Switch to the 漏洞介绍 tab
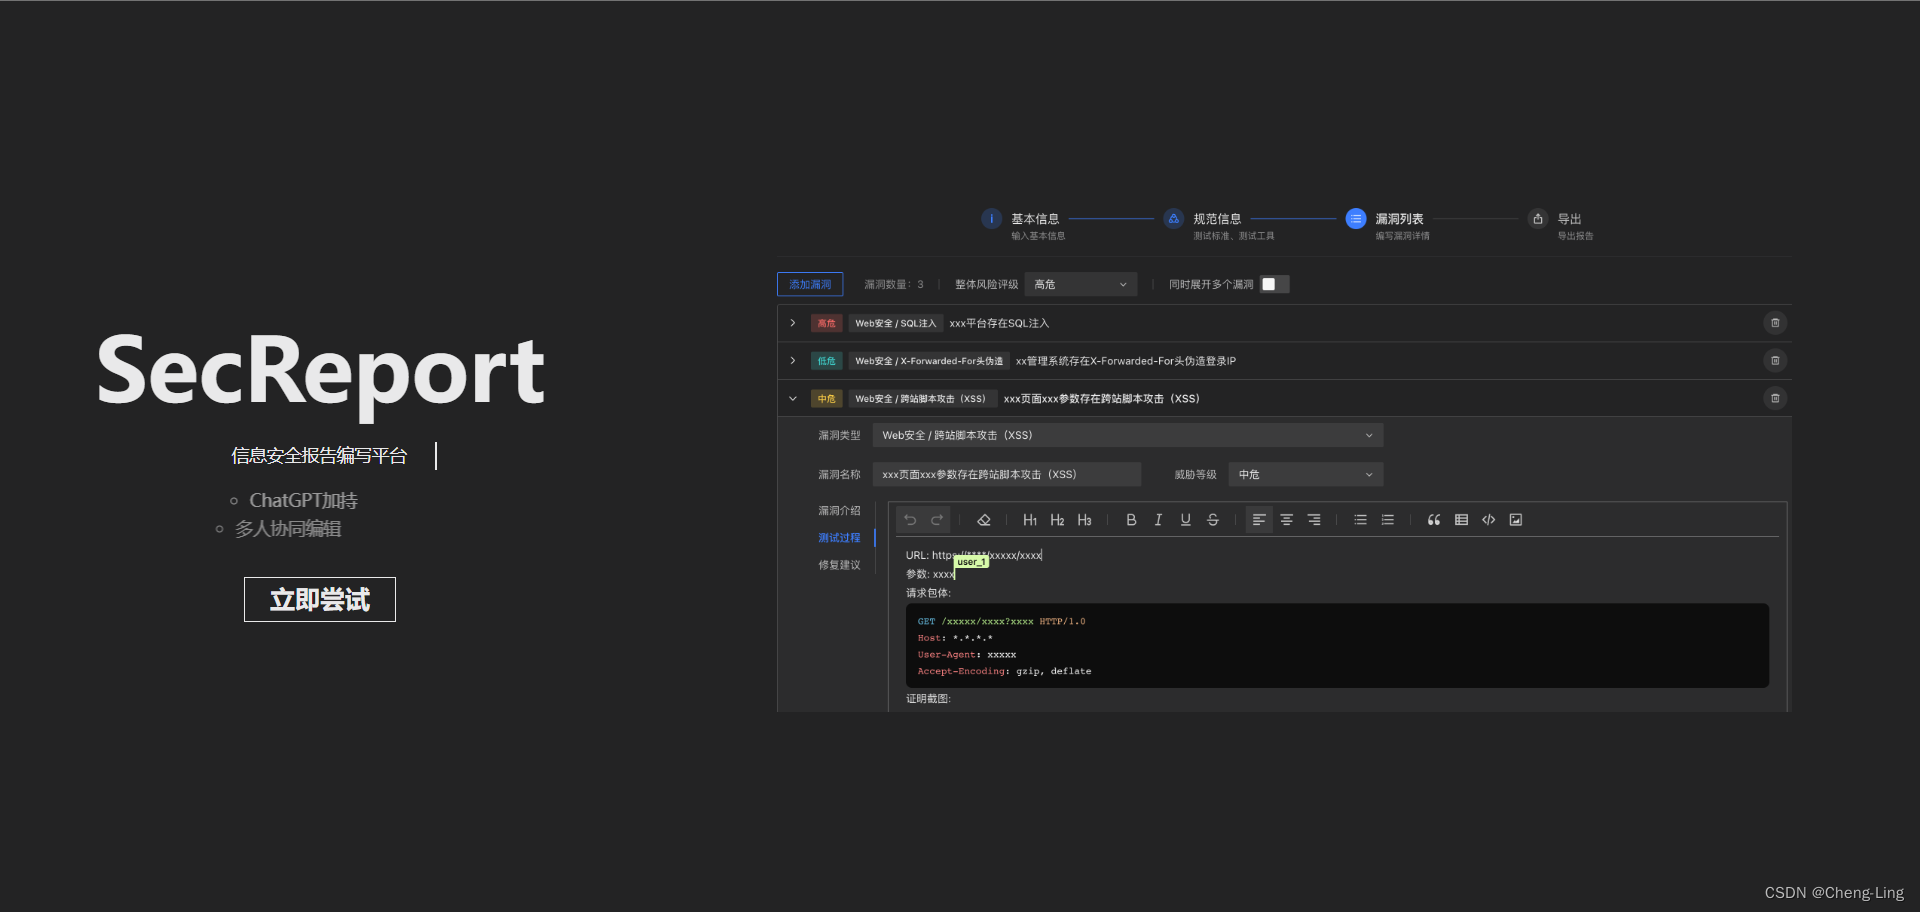The width and height of the screenshot is (1920, 912). tap(839, 511)
